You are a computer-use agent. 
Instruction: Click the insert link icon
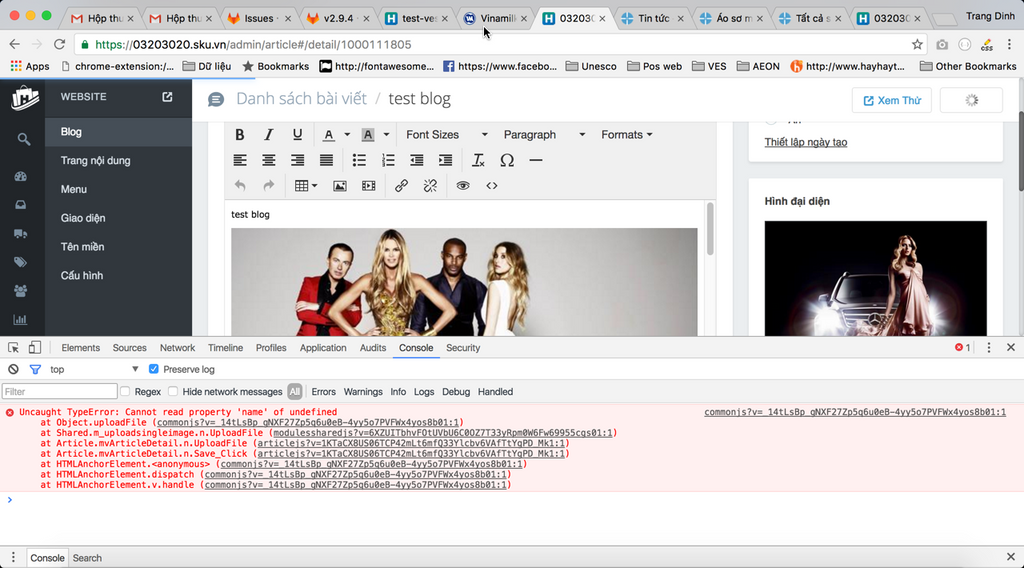401,186
